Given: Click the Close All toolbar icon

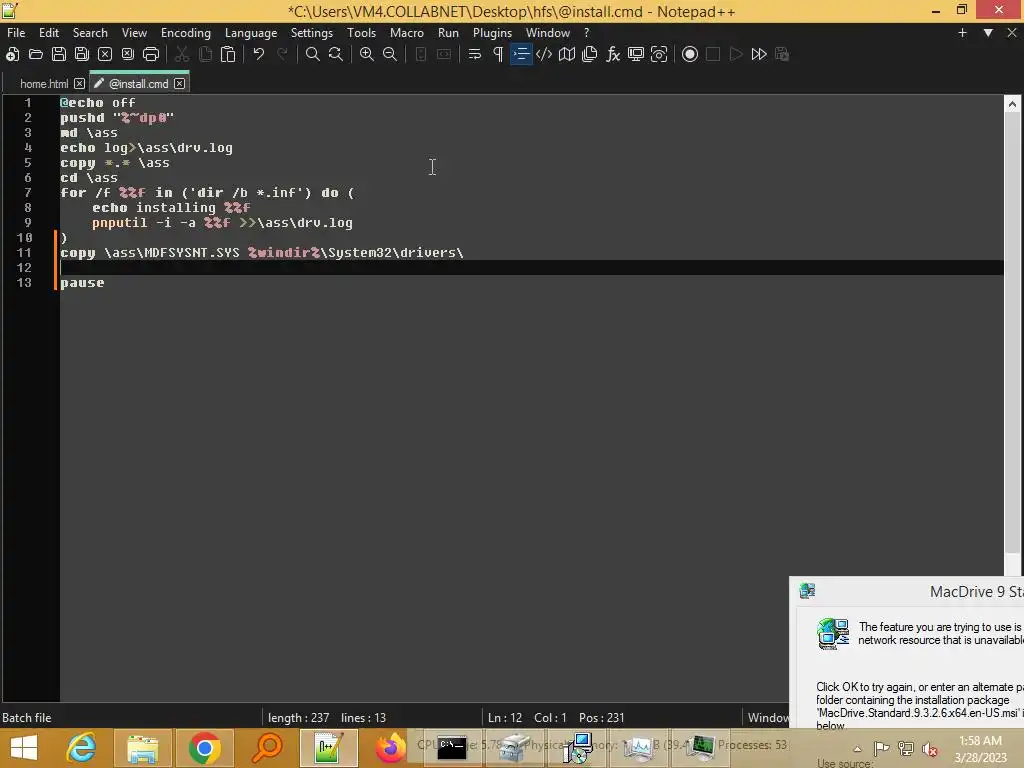Looking at the screenshot, I should point(128,54).
